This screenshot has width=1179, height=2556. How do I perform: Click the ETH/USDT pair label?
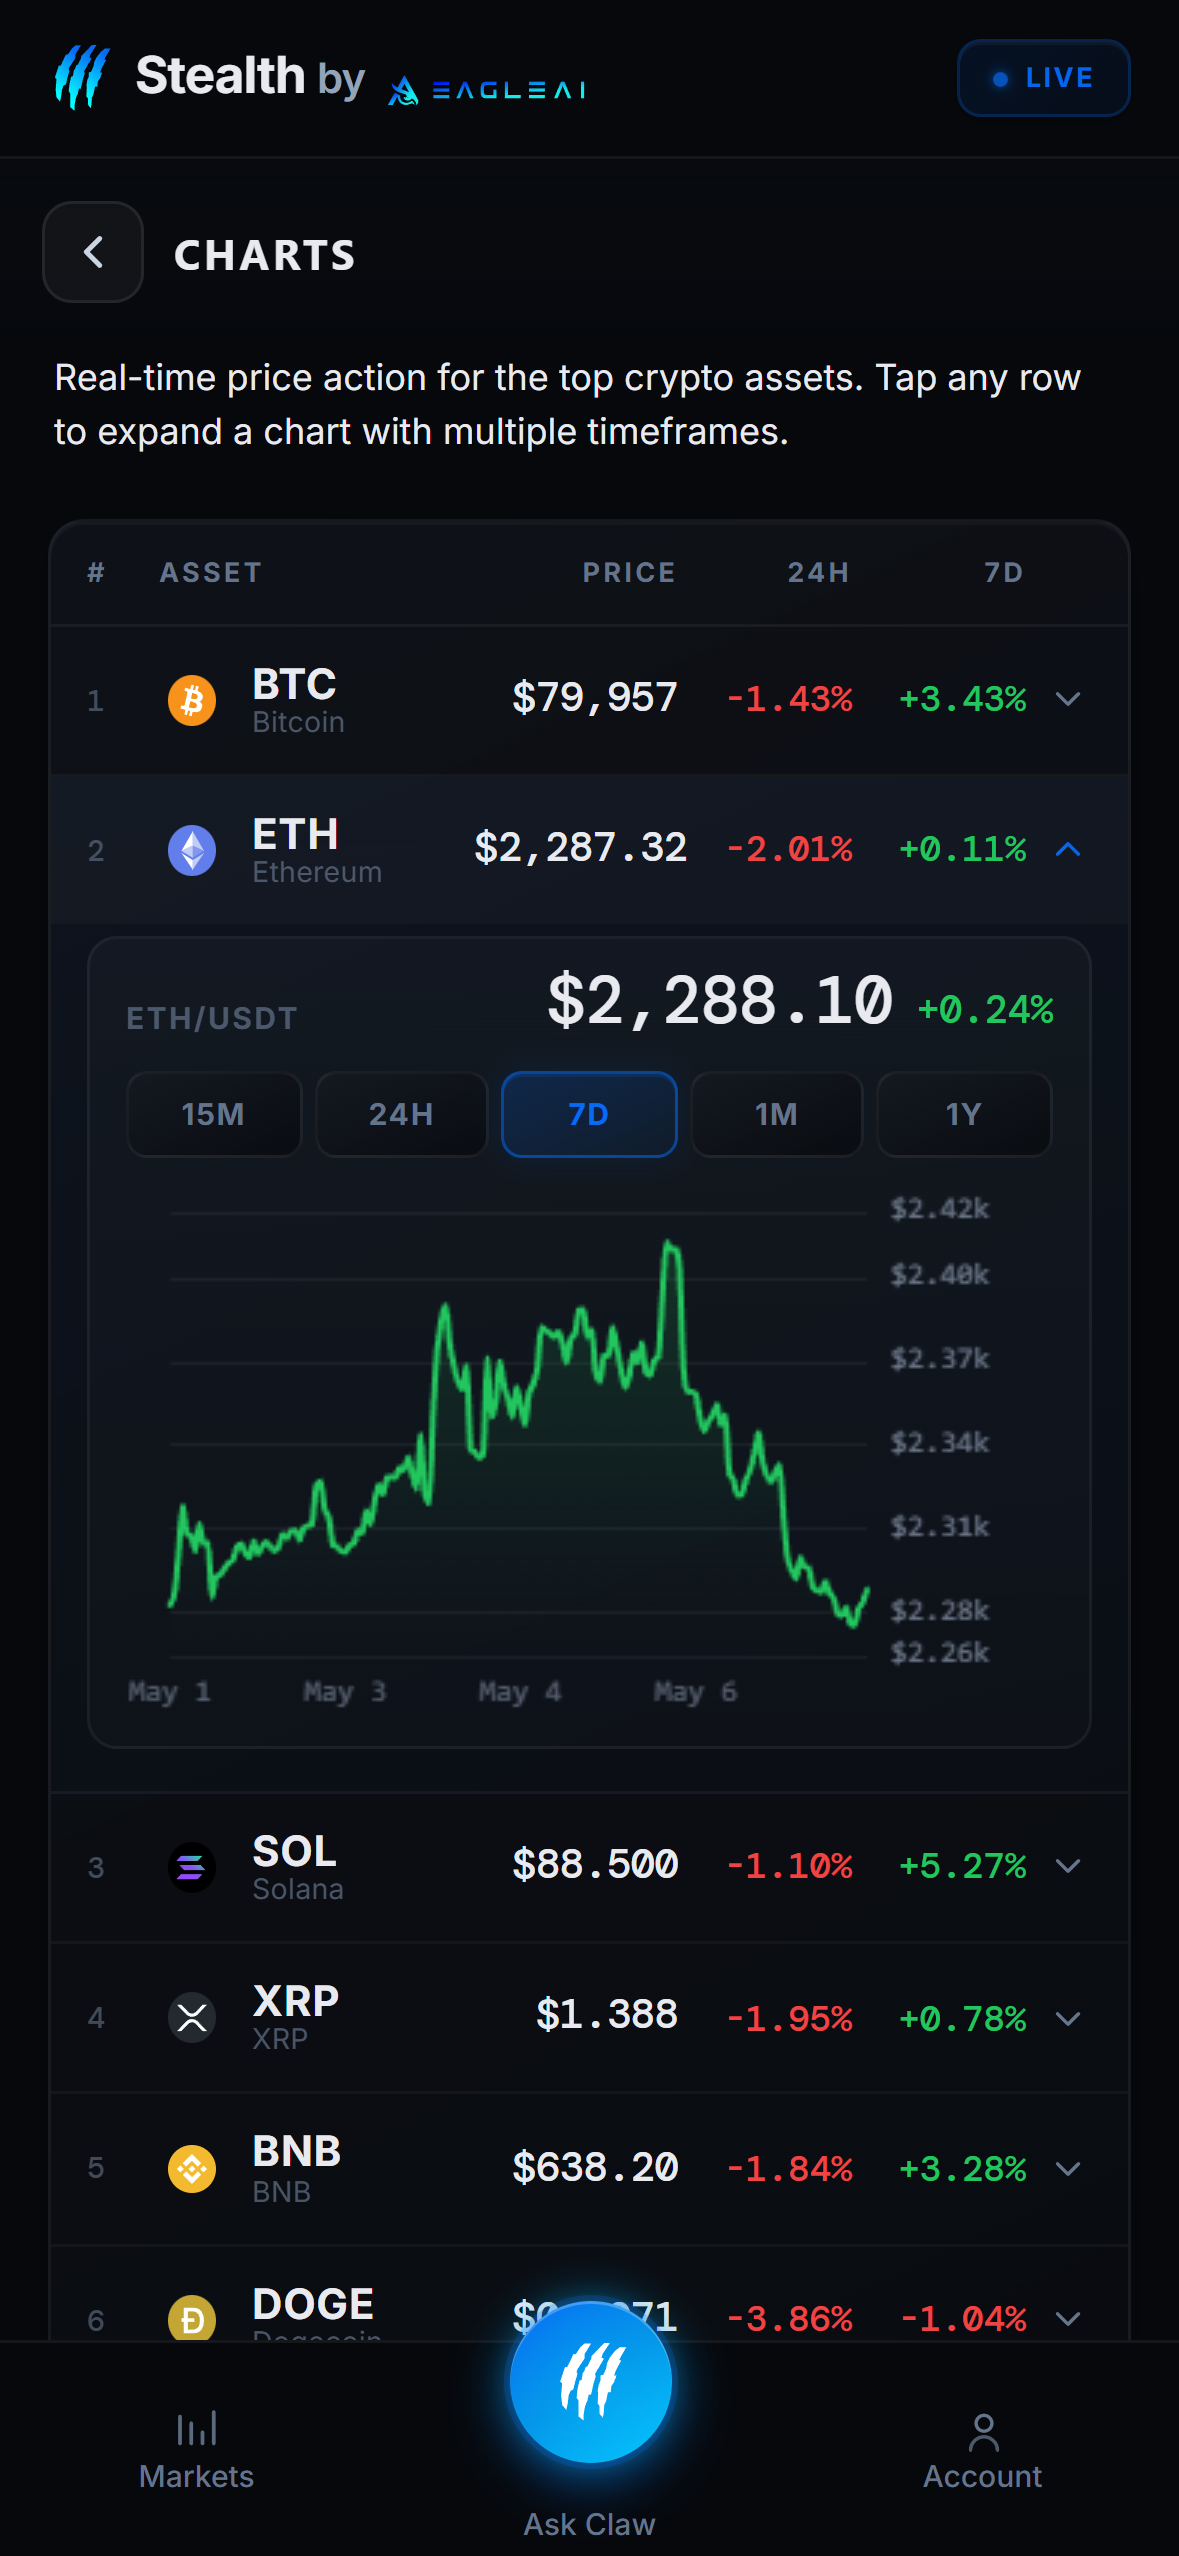click(x=212, y=1018)
